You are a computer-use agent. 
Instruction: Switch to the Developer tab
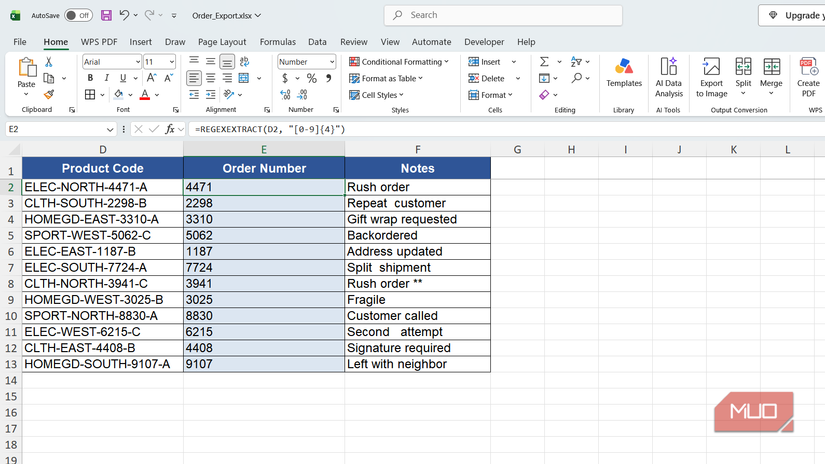click(x=484, y=42)
